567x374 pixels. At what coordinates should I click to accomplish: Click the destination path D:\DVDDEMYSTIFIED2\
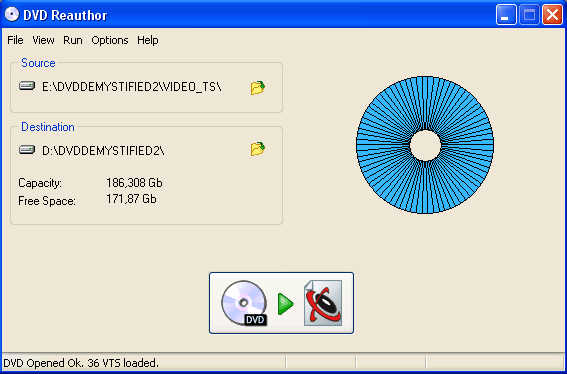point(103,150)
